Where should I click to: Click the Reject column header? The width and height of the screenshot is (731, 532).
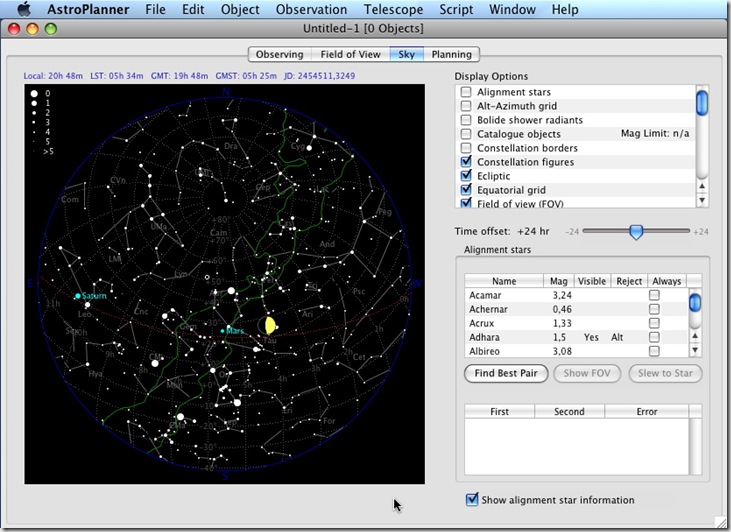pyautogui.click(x=629, y=281)
